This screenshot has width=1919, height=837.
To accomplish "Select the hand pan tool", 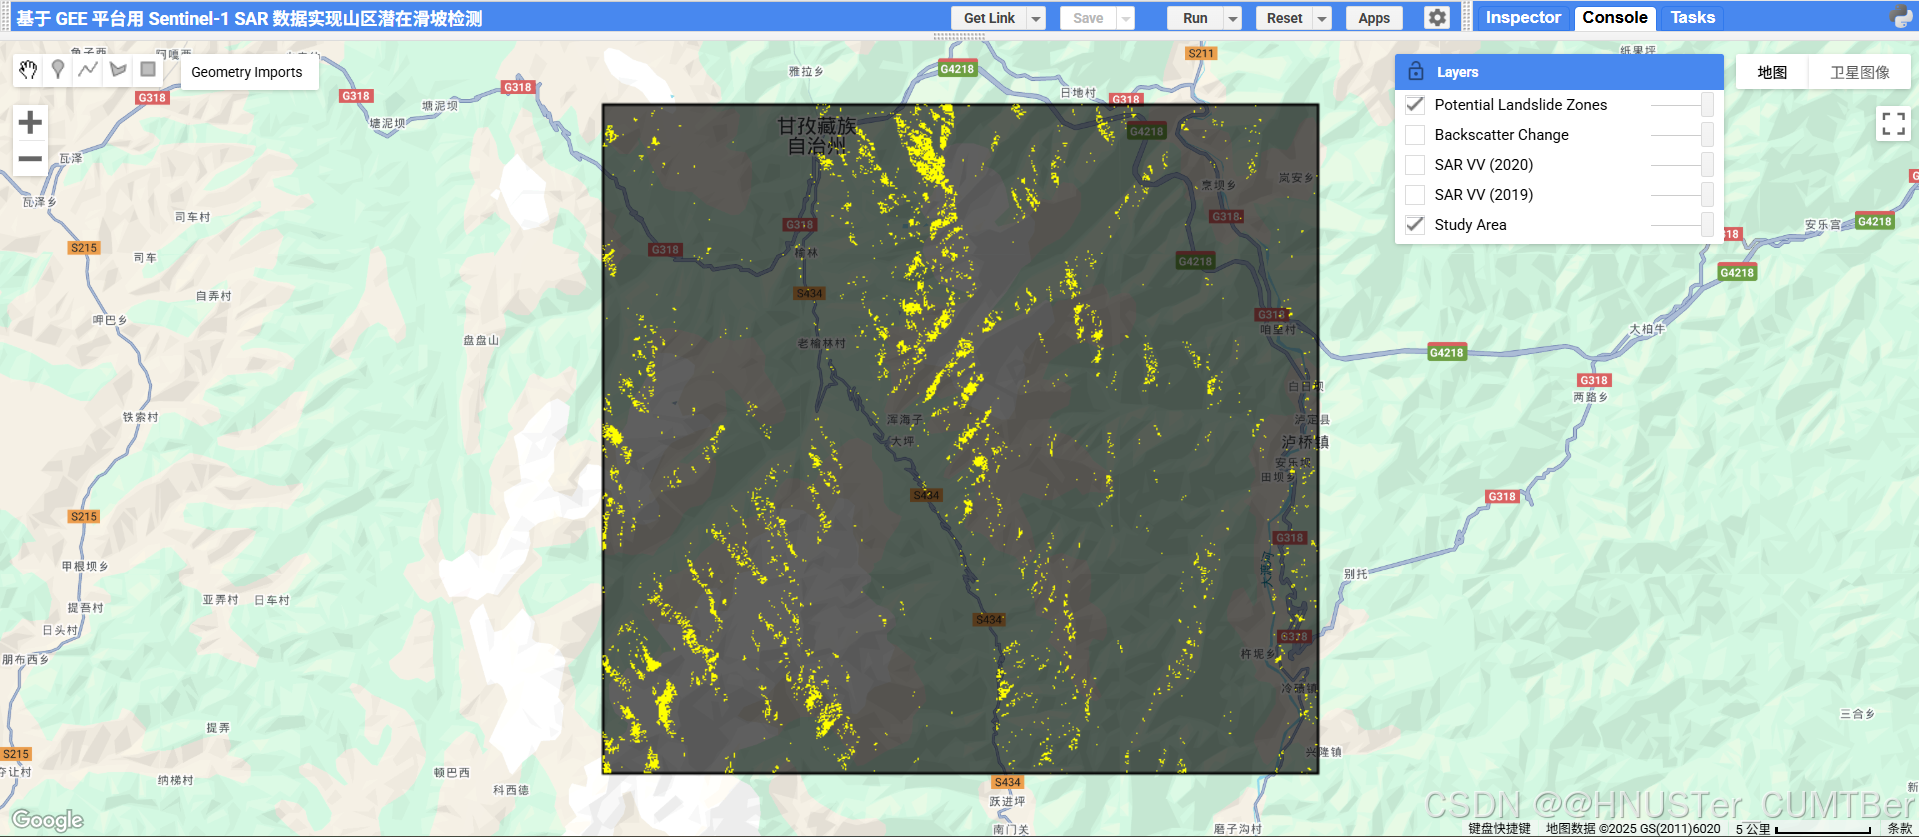I will click(28, 69).
